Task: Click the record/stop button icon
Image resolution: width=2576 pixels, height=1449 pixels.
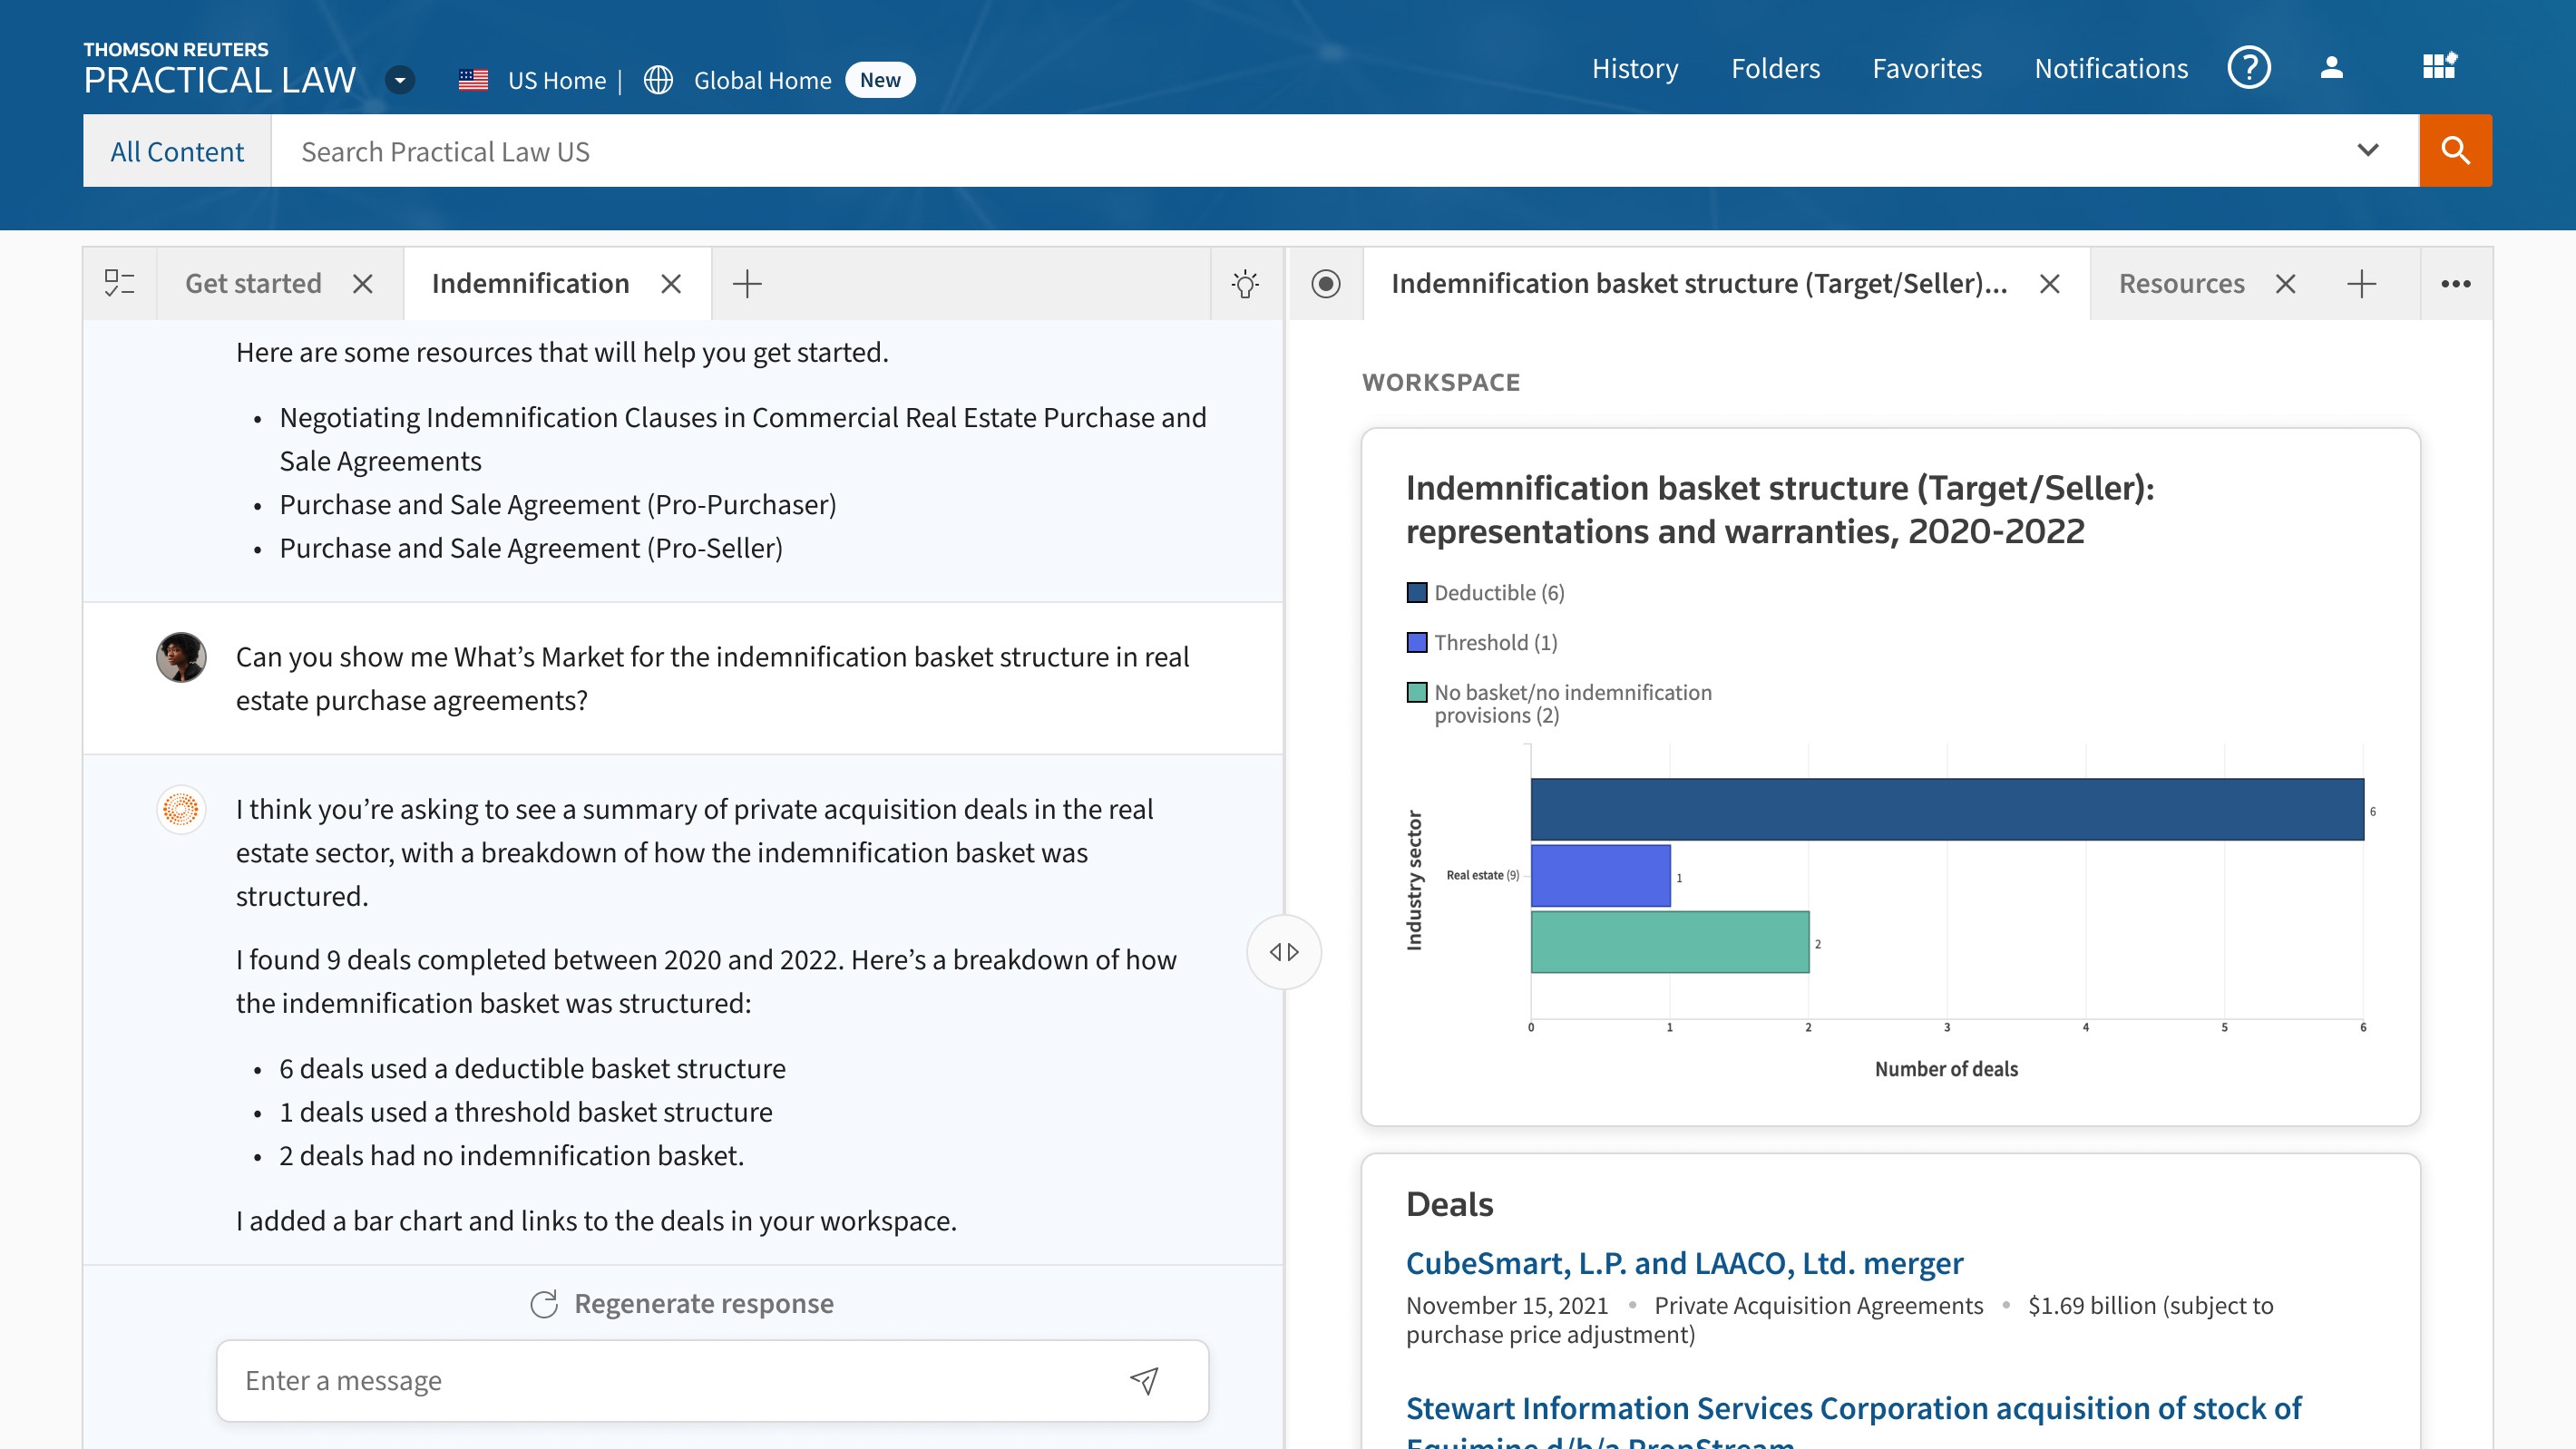Action: coord(1325,283)
